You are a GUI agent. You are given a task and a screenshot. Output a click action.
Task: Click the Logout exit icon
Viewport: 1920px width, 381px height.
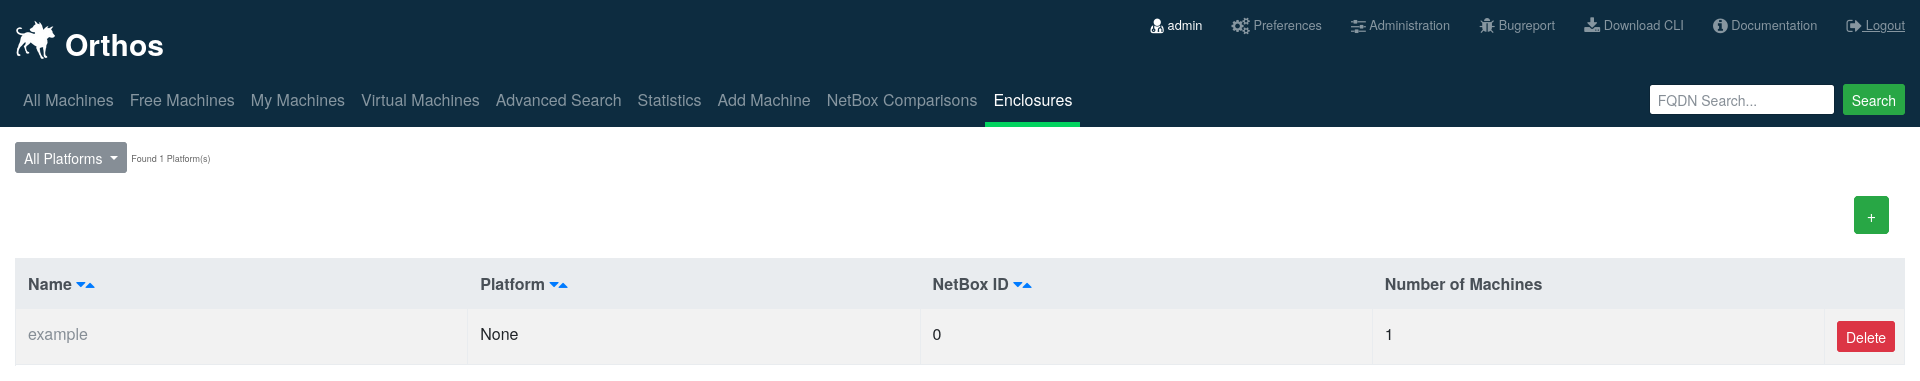tap(1853, 26)
